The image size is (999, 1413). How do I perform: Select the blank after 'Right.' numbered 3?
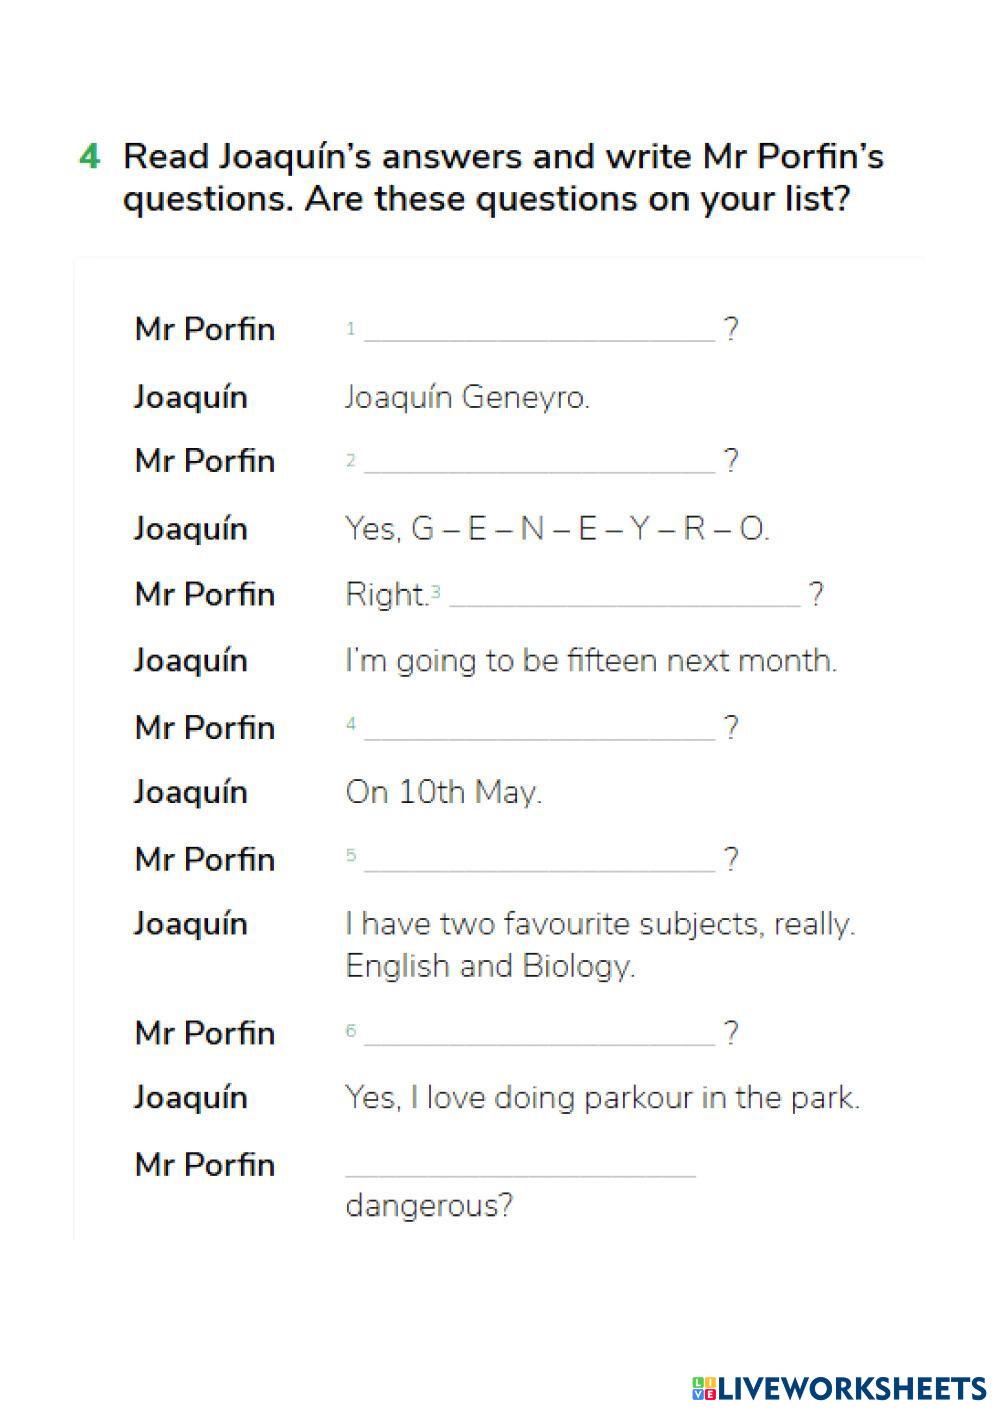(625, 594)
